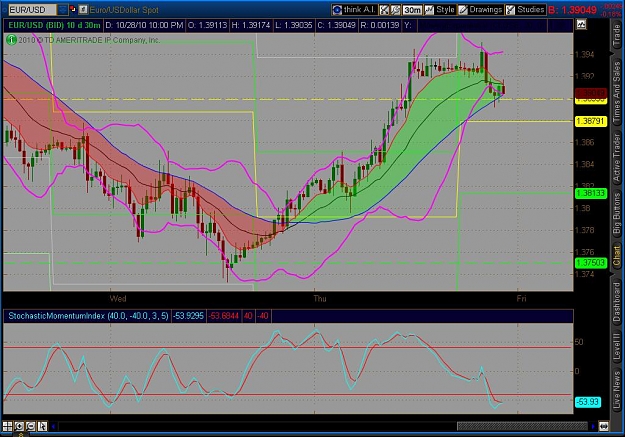The width and height of the screenshot is (625, 437).
Task: Click the left scroll arrow of time scrollbar
Action: 53,426
